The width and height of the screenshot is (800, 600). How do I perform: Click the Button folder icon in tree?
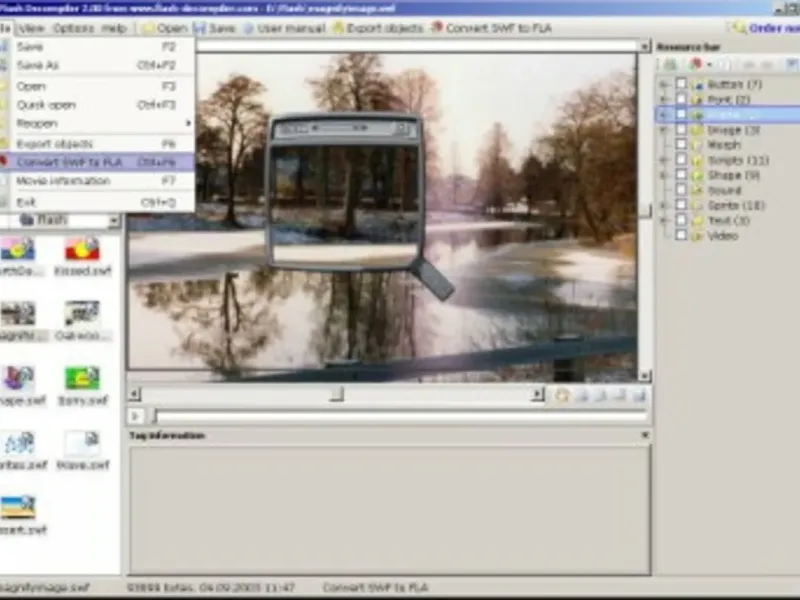point(697,85)
